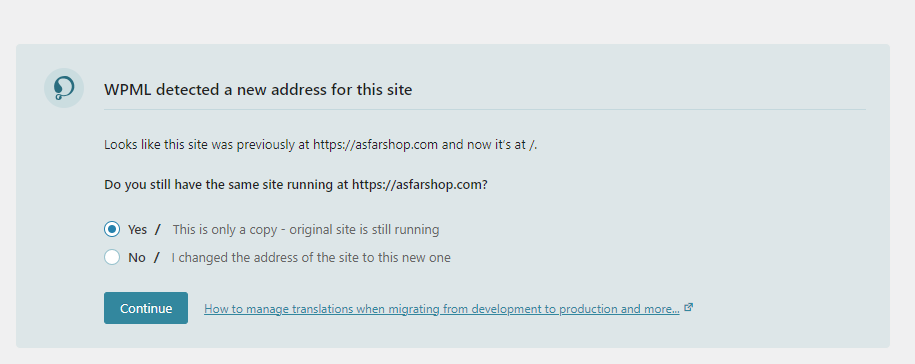Click the divider line under the heading
Screen dimensions: 915x364
coord(485,109)
